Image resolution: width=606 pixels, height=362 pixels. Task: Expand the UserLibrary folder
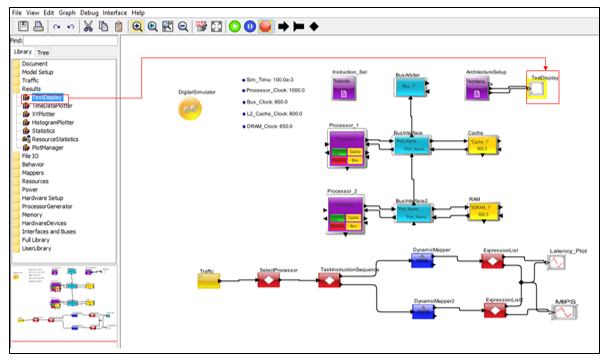(x=36, y=248)
